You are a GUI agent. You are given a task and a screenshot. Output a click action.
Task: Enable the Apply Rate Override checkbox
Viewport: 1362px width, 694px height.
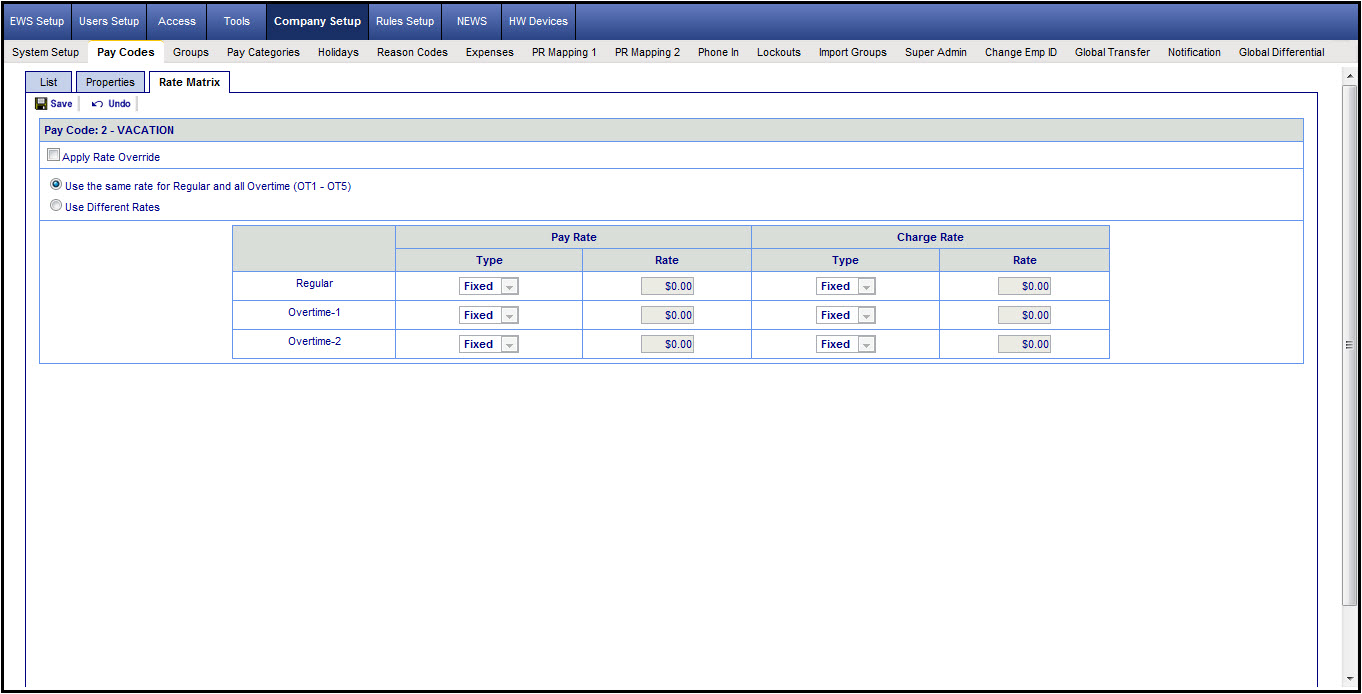point(54,156)
